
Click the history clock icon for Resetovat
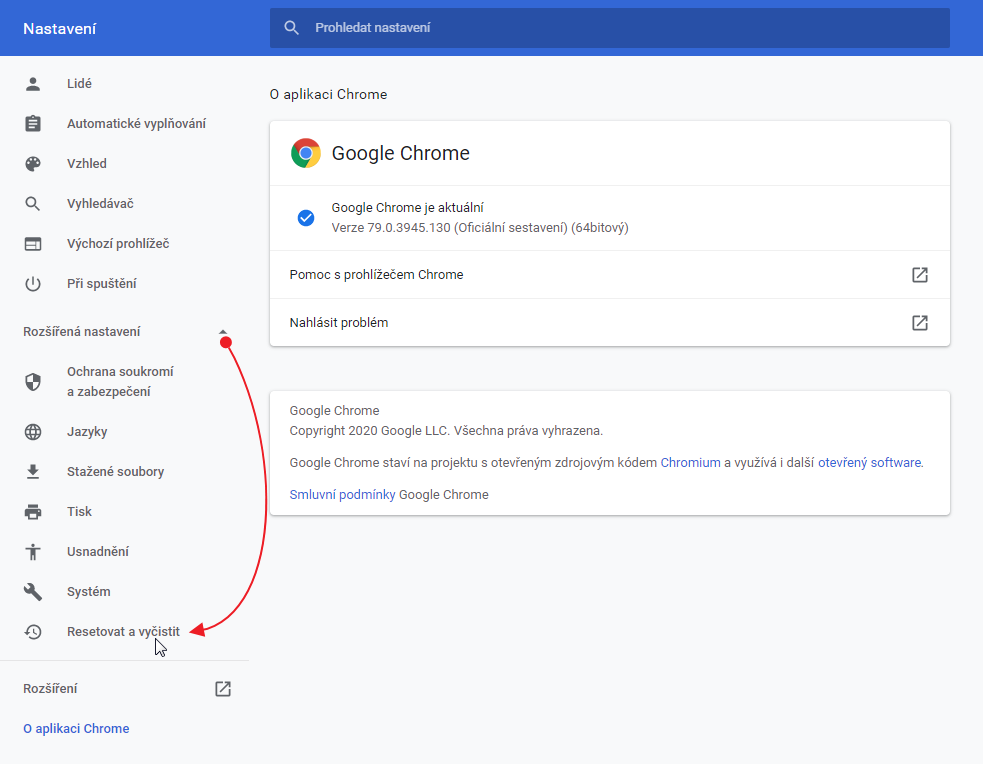33,632
